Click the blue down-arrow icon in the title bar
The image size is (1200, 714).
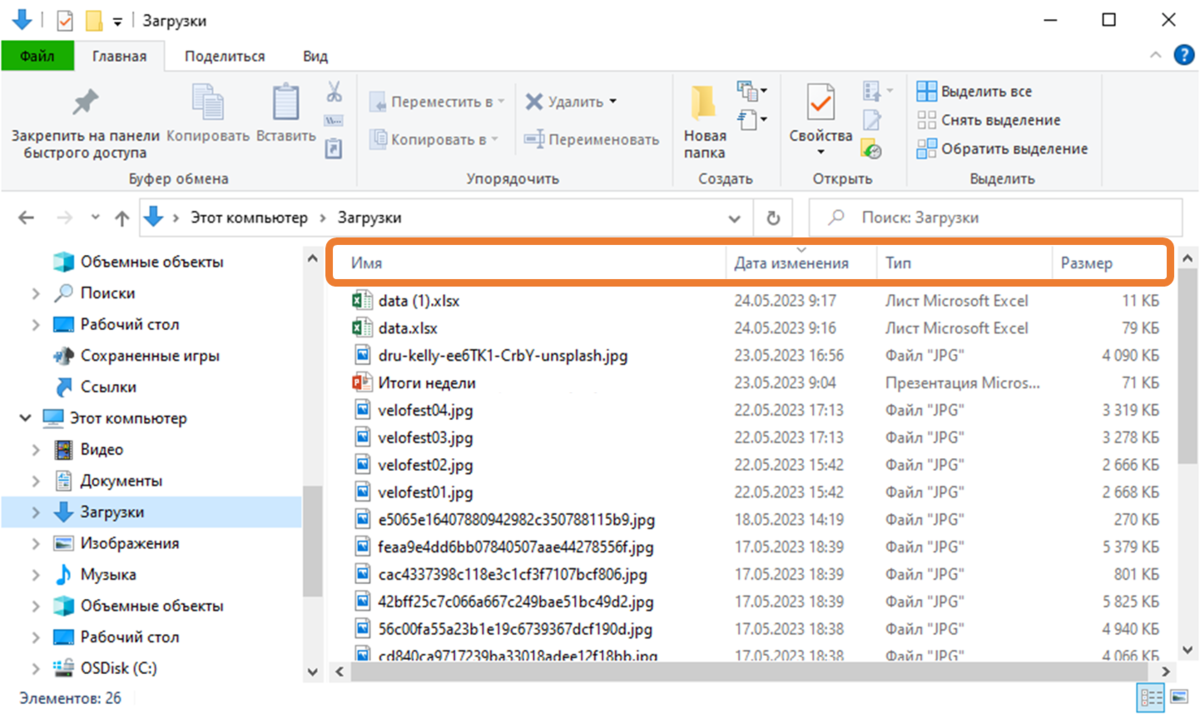click(21, 19)
